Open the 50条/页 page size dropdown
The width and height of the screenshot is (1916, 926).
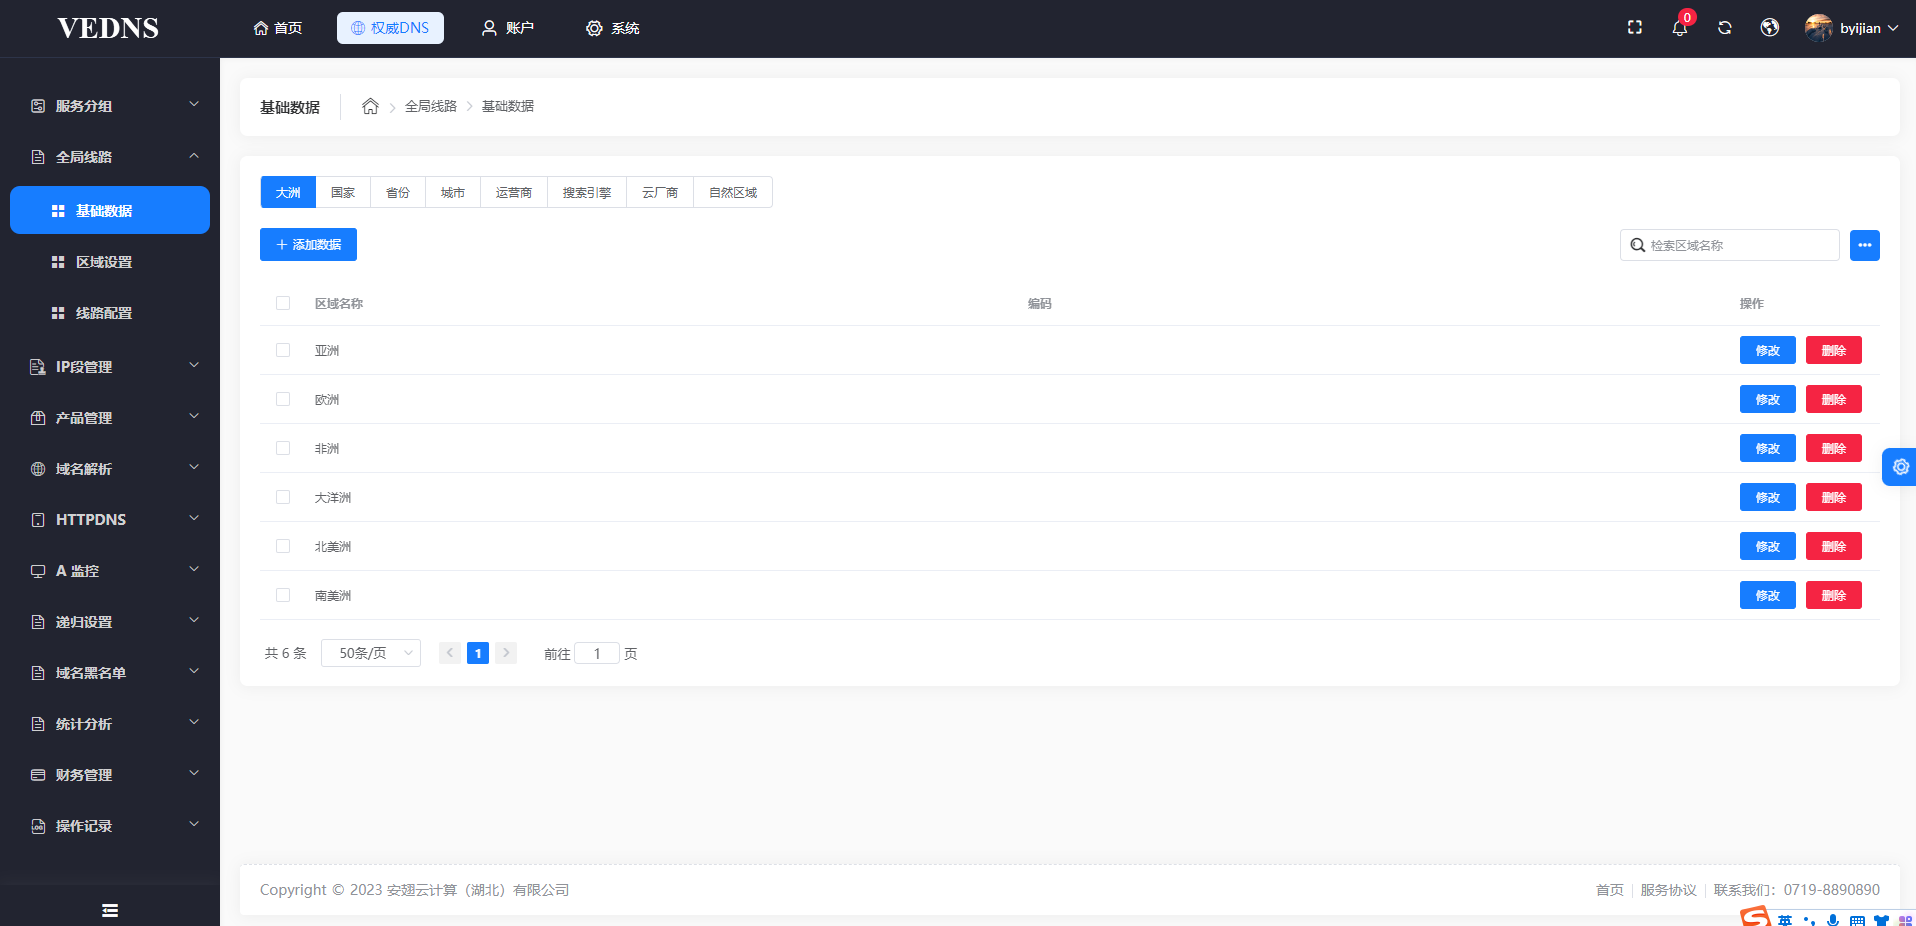(x=371, y=653)
